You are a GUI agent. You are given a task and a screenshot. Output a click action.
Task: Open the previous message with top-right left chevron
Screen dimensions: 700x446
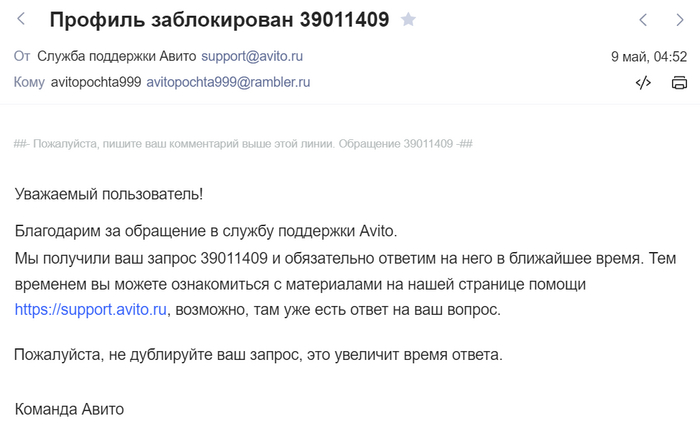[x=643, y=20]
